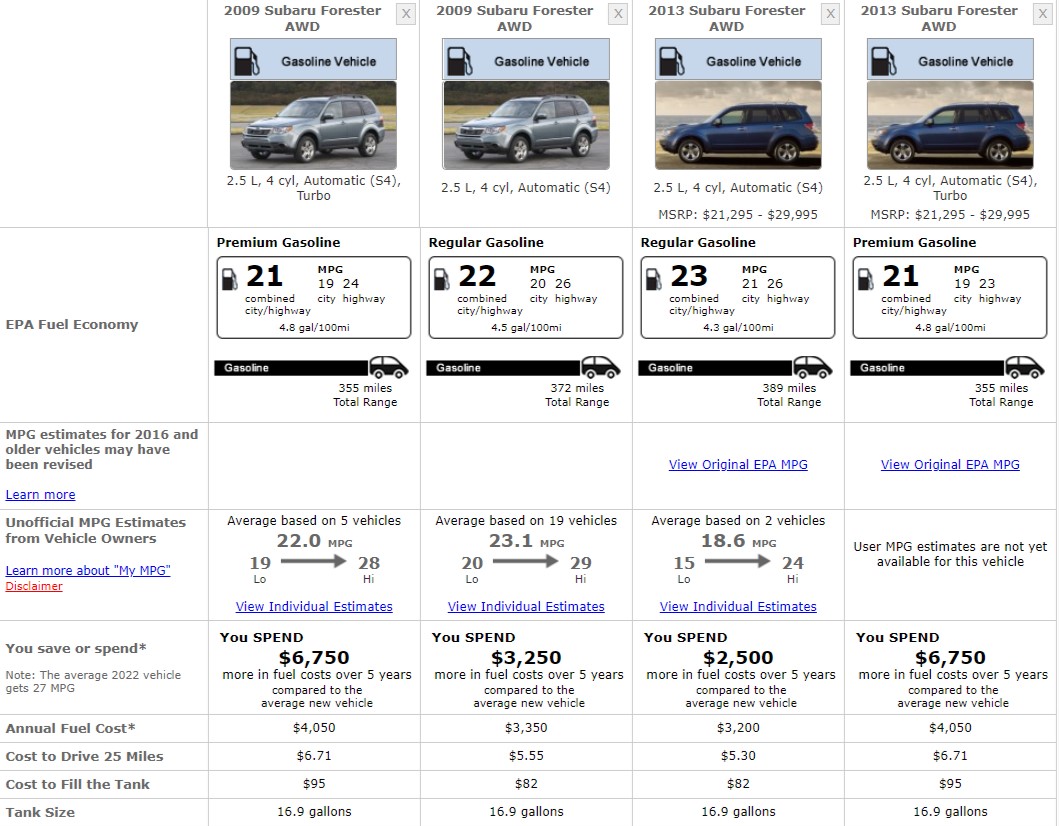Click fuel pump icon in 2013 Turbo's 21 MPG box
The height and width of the screenshot is (826, 1059).
click(866, 279)
